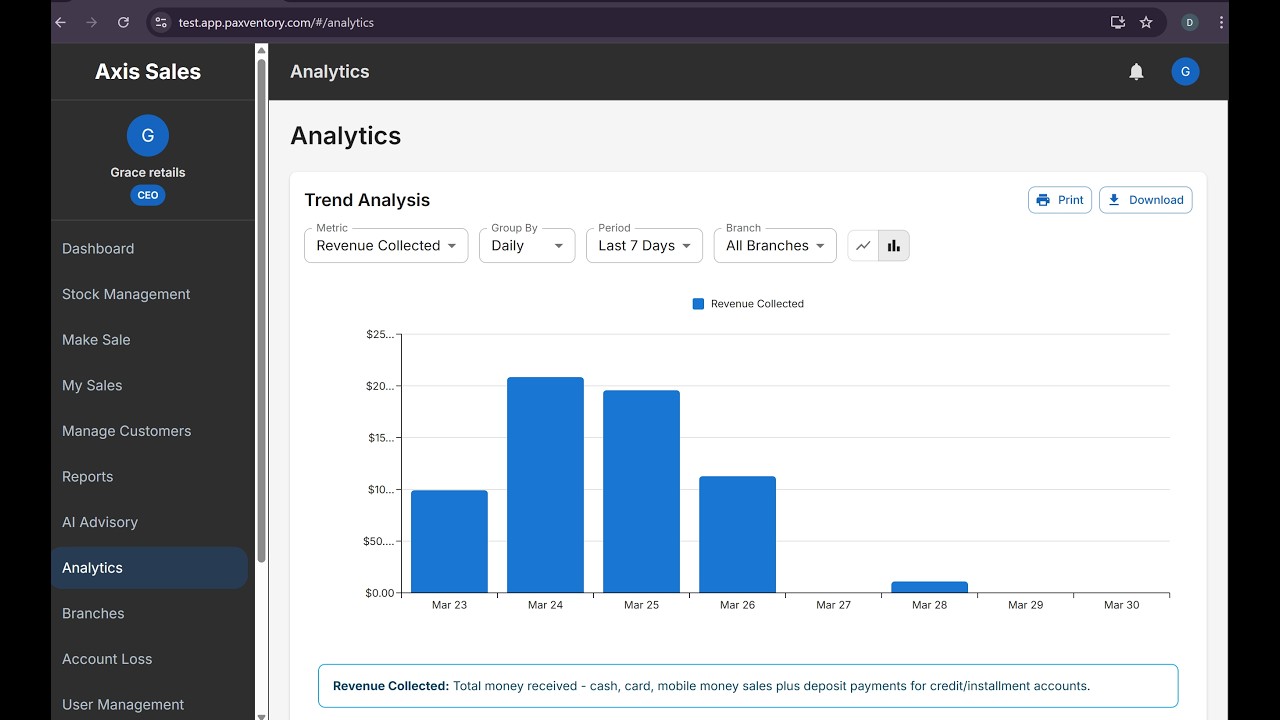View site information icon in address bar
Viewport: 1280px width, 720px height.
[x=161, y=22]
